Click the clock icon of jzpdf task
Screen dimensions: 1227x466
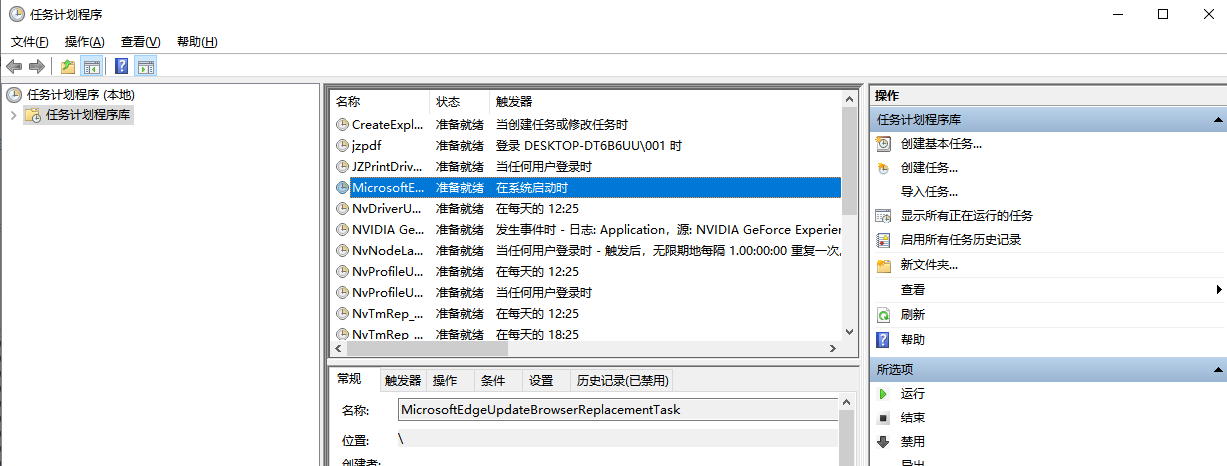(x=342, y=146)
